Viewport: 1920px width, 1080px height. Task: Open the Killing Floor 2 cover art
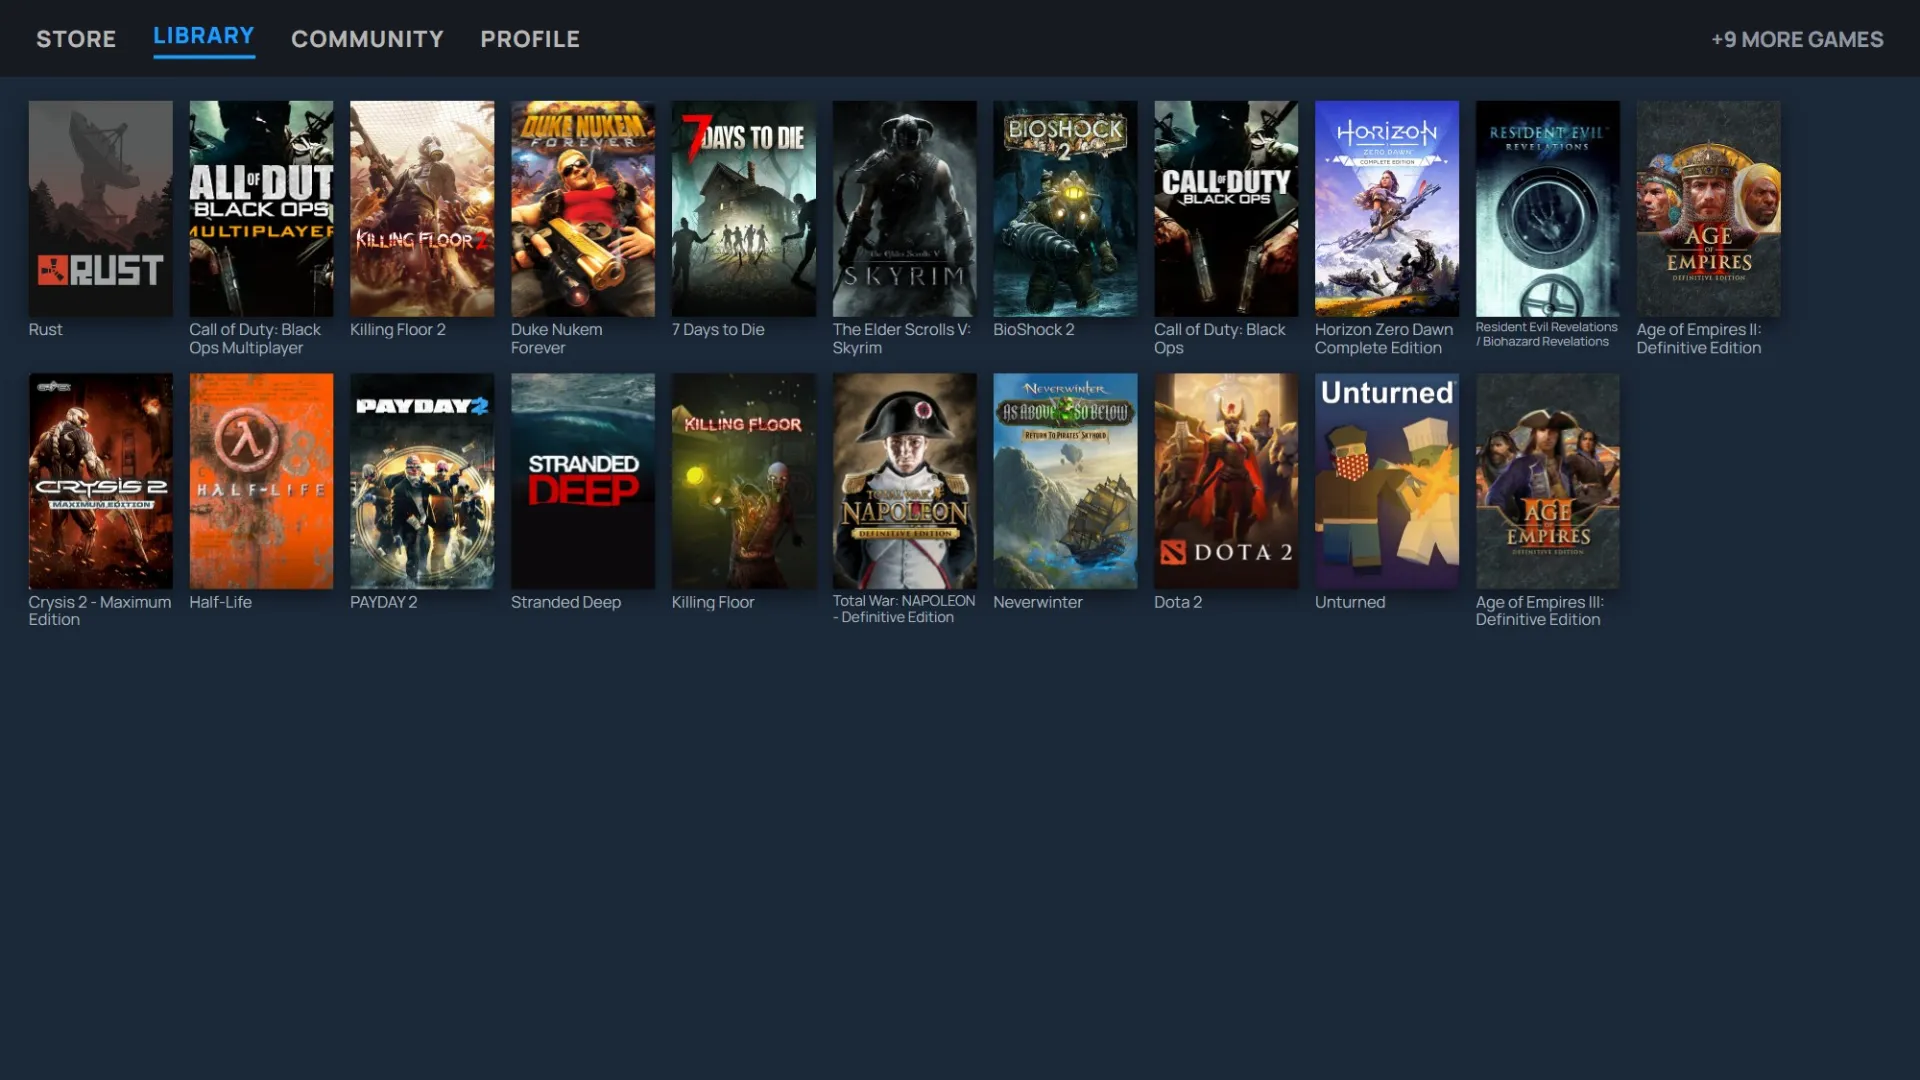(x=422, y=208)
